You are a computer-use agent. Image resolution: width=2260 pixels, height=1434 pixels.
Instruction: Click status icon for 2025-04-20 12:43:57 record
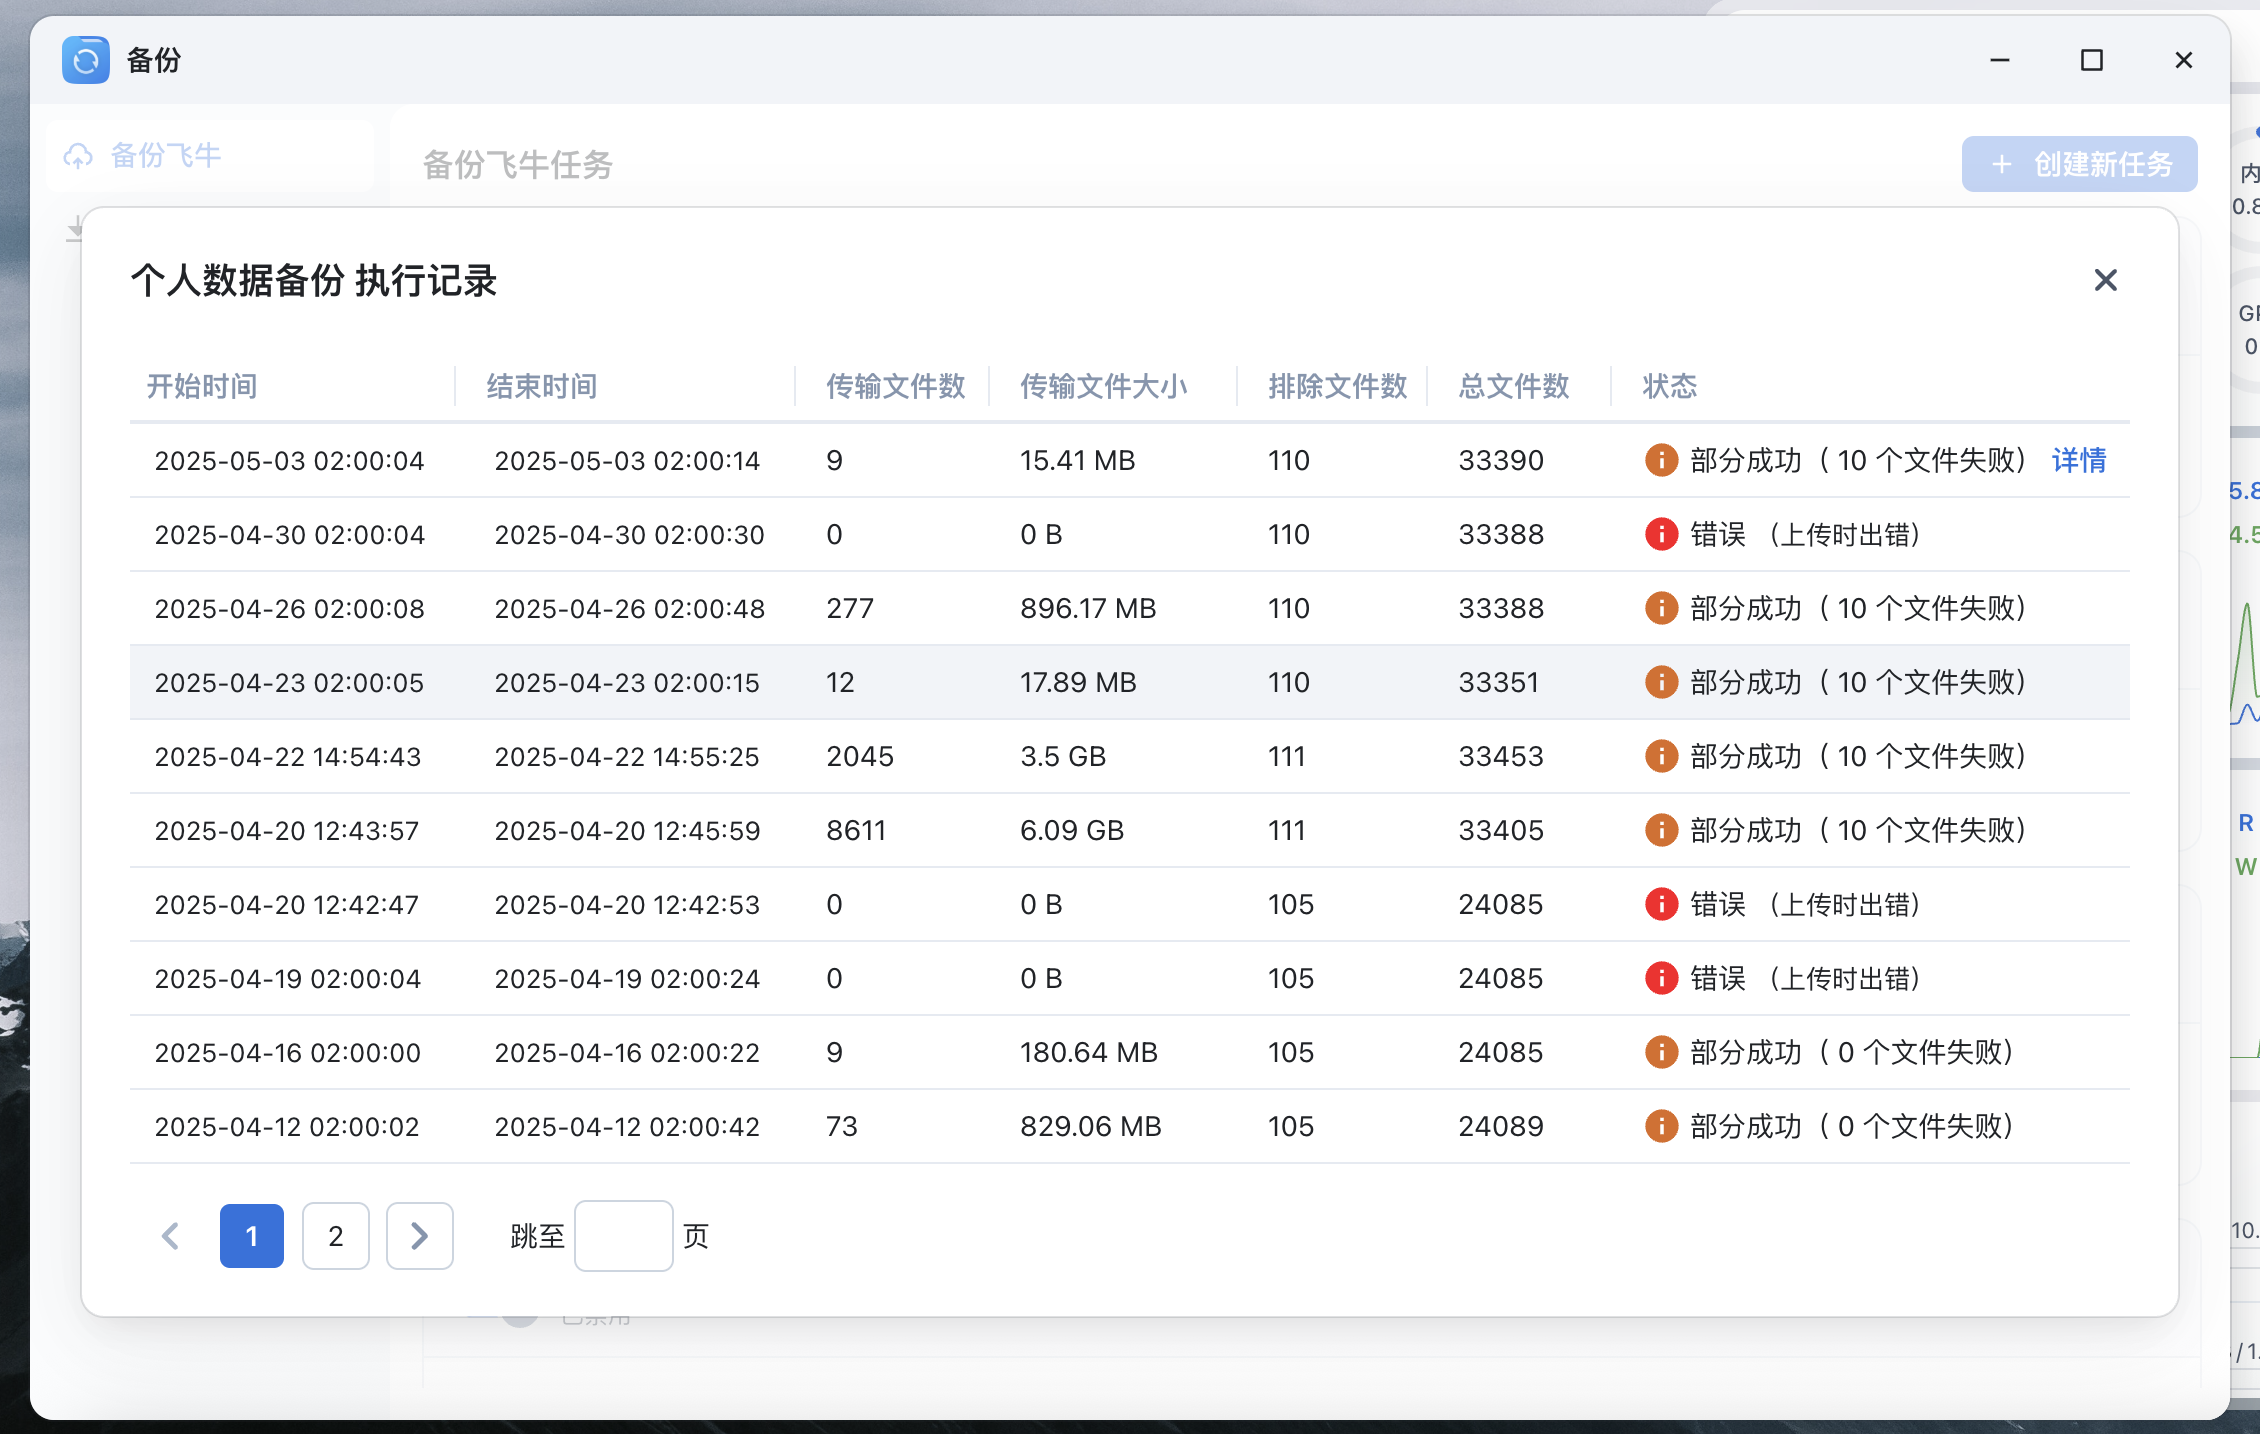1661,830
